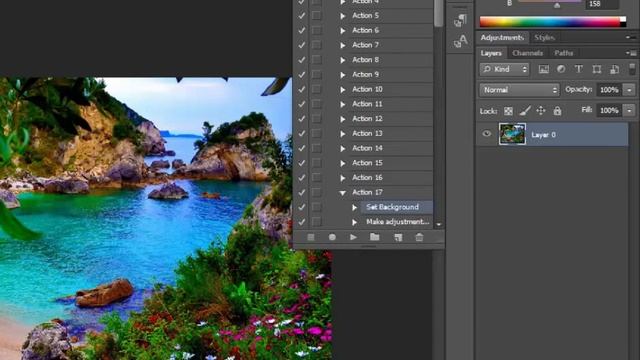Select the Layer 0 thumbnail
Screen dimensions: 640x360
(512, 134)
